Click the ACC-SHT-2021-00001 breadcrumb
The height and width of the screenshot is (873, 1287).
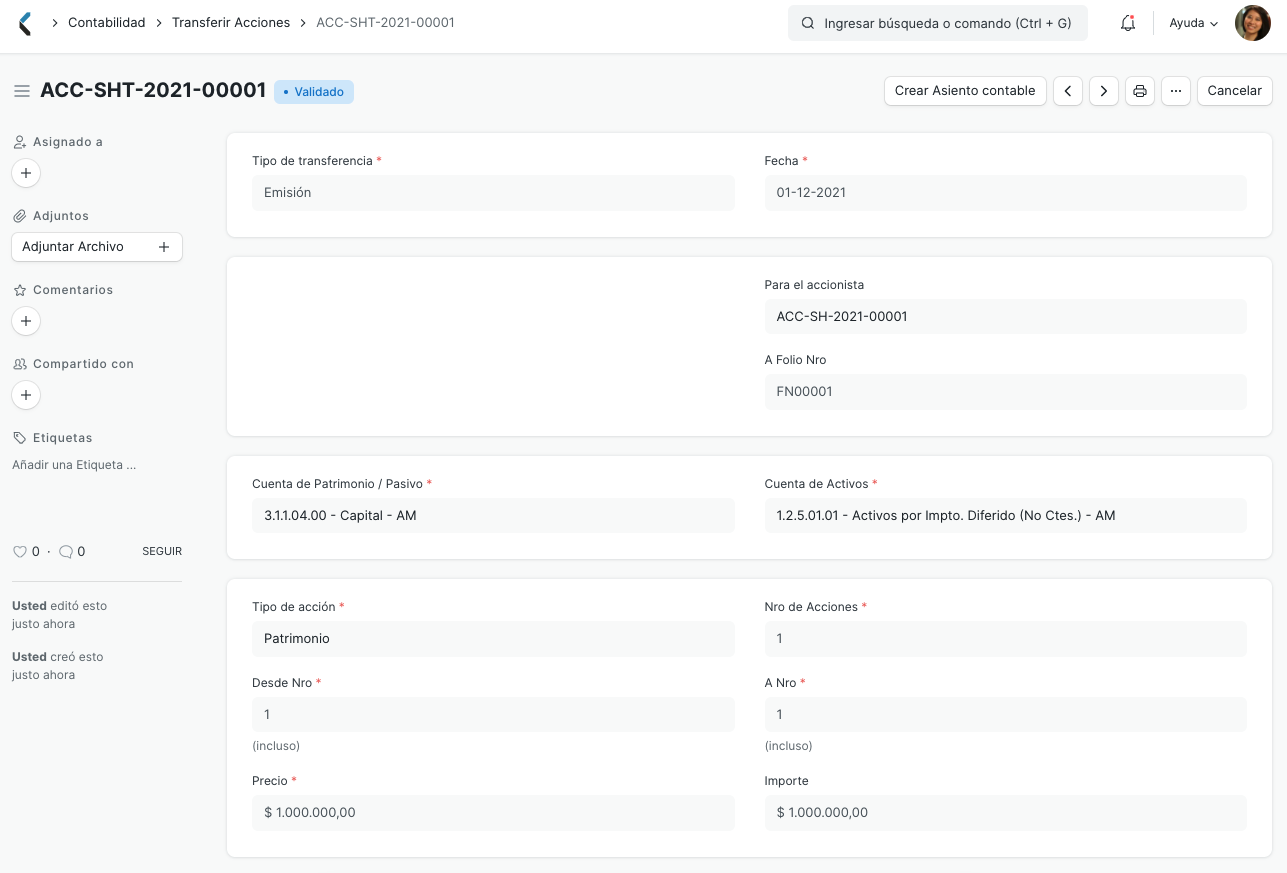[385, 22]
